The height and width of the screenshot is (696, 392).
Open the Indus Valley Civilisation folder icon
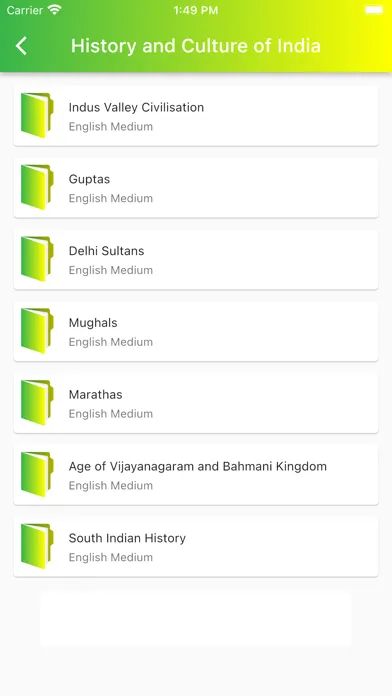point(37,115)
